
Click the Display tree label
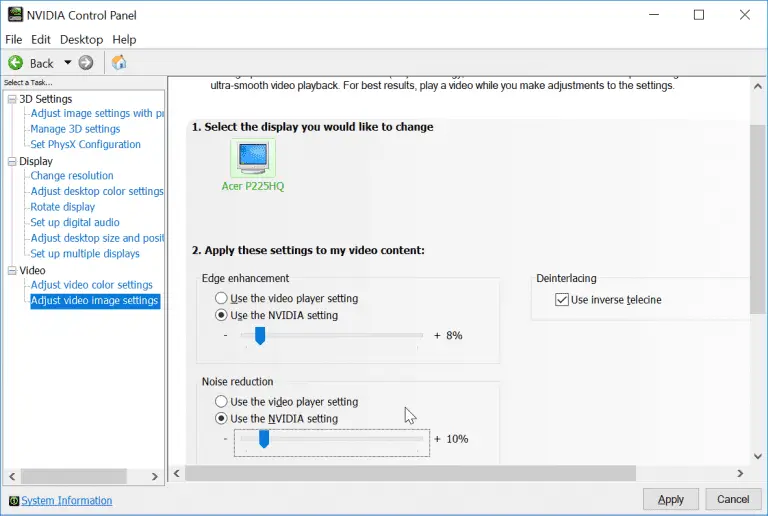36,162
